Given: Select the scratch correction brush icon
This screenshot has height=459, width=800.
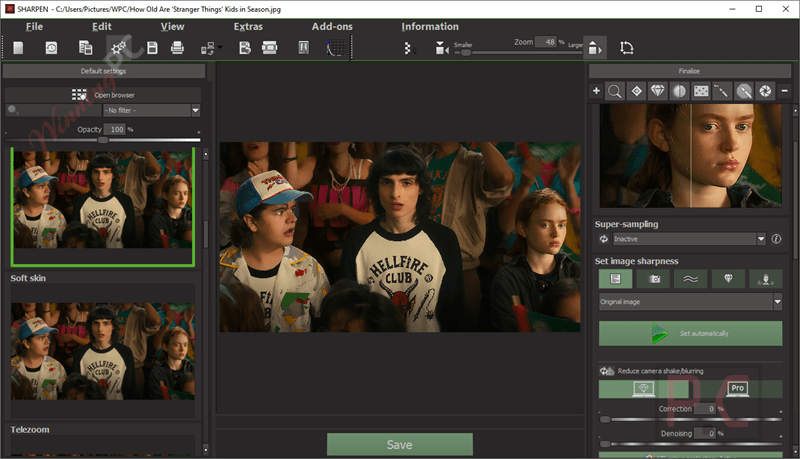Looking at the screenshot, I should pyautogui.click(x=722, y=91).
